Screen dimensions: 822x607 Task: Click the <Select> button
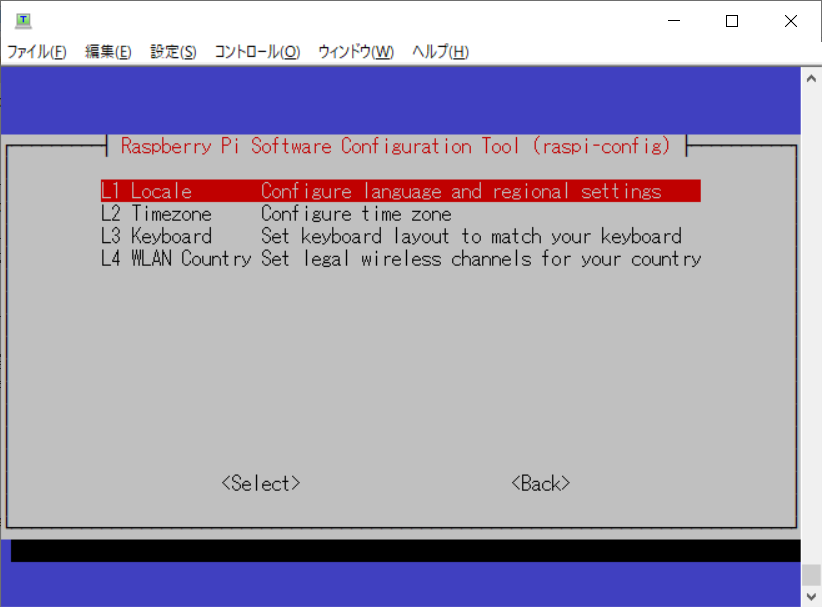click(x=261, y=483)
